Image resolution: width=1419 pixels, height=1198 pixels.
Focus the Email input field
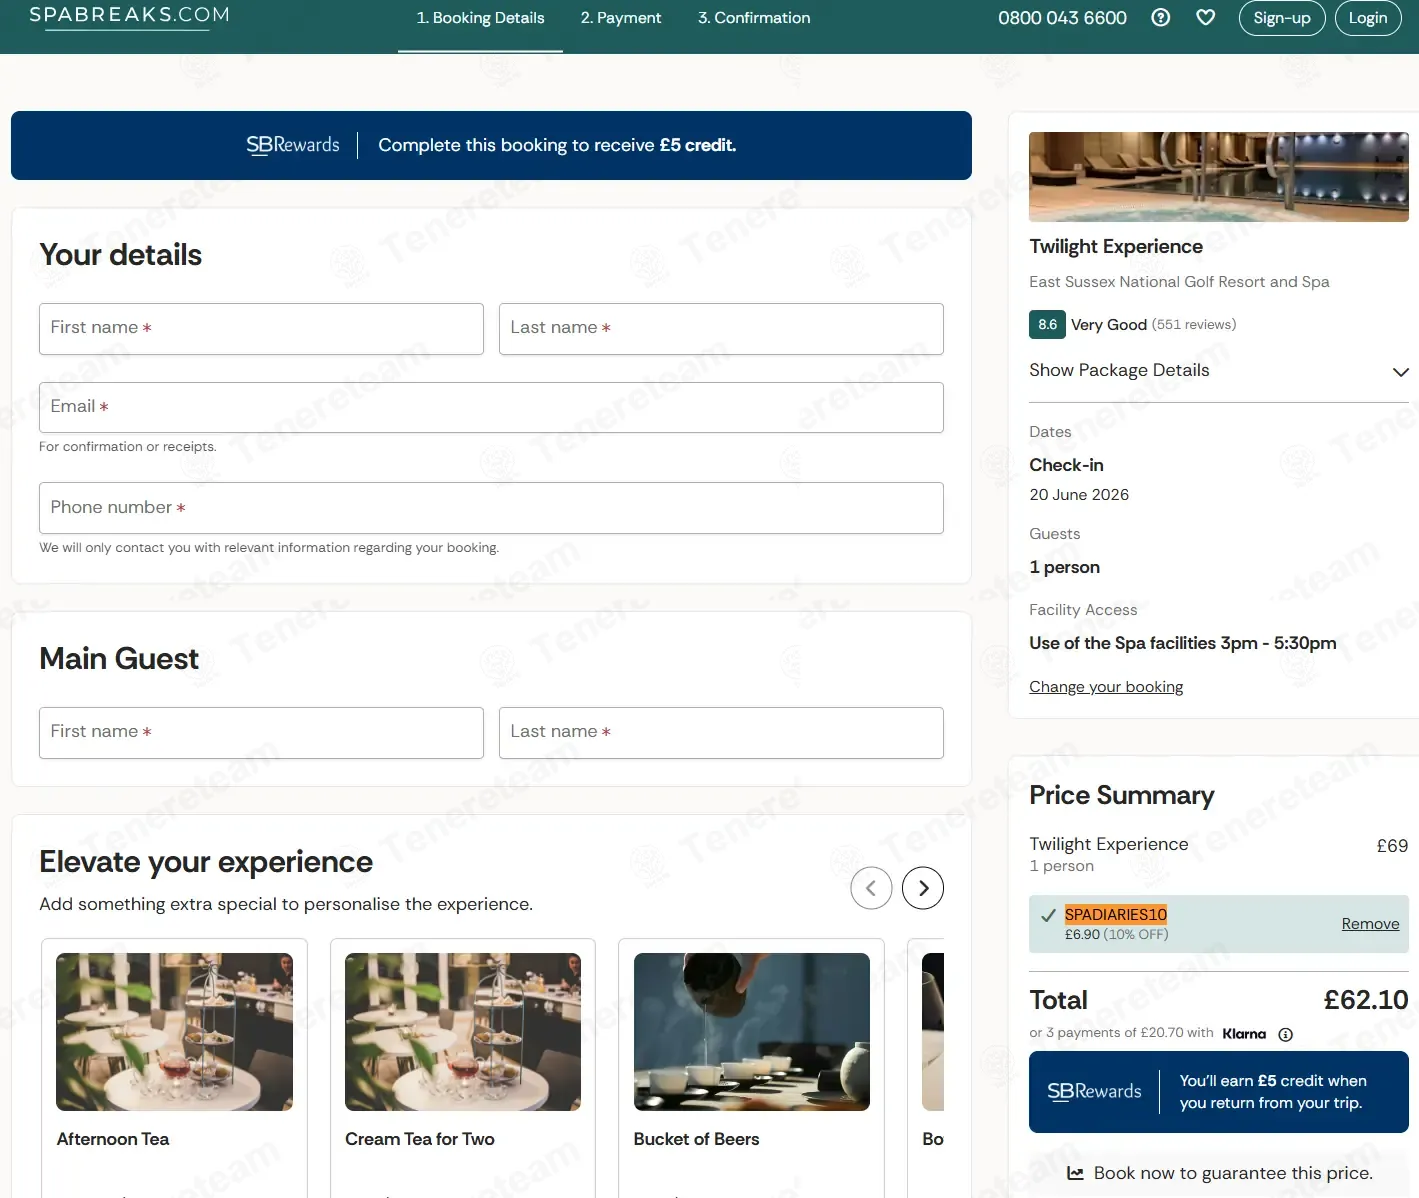pyautogui.click(x=491, y=407)
